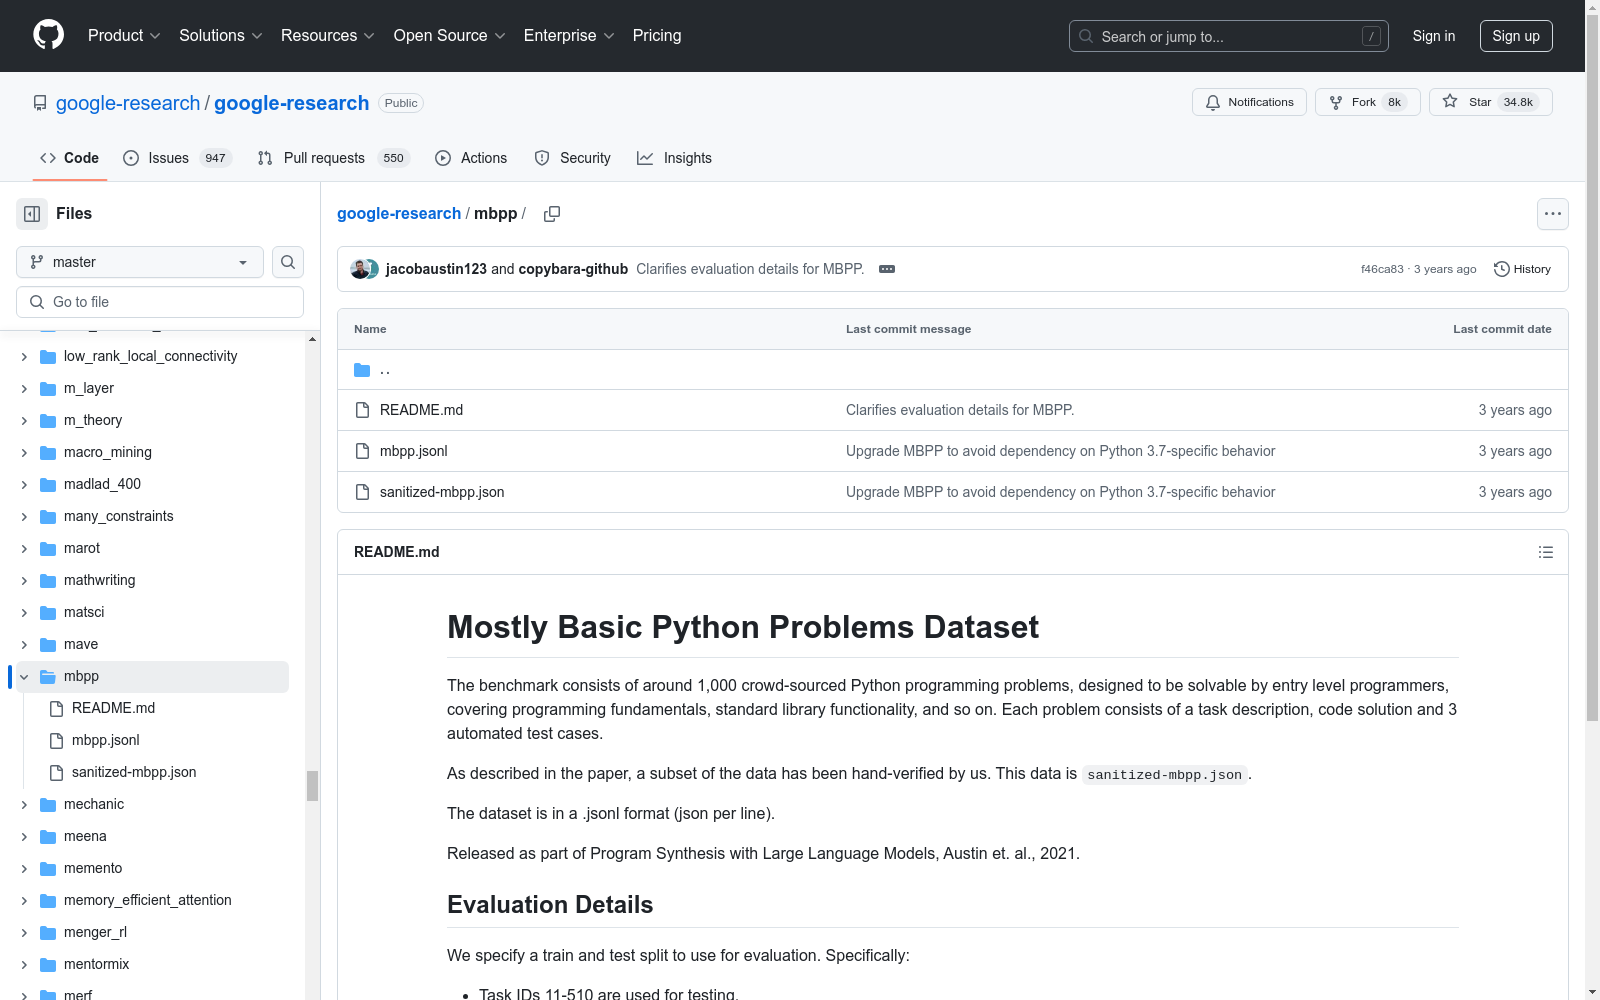Click the commit author avatars
1600x1000 pixels.
pyautogui.click(x=364, y=269)
